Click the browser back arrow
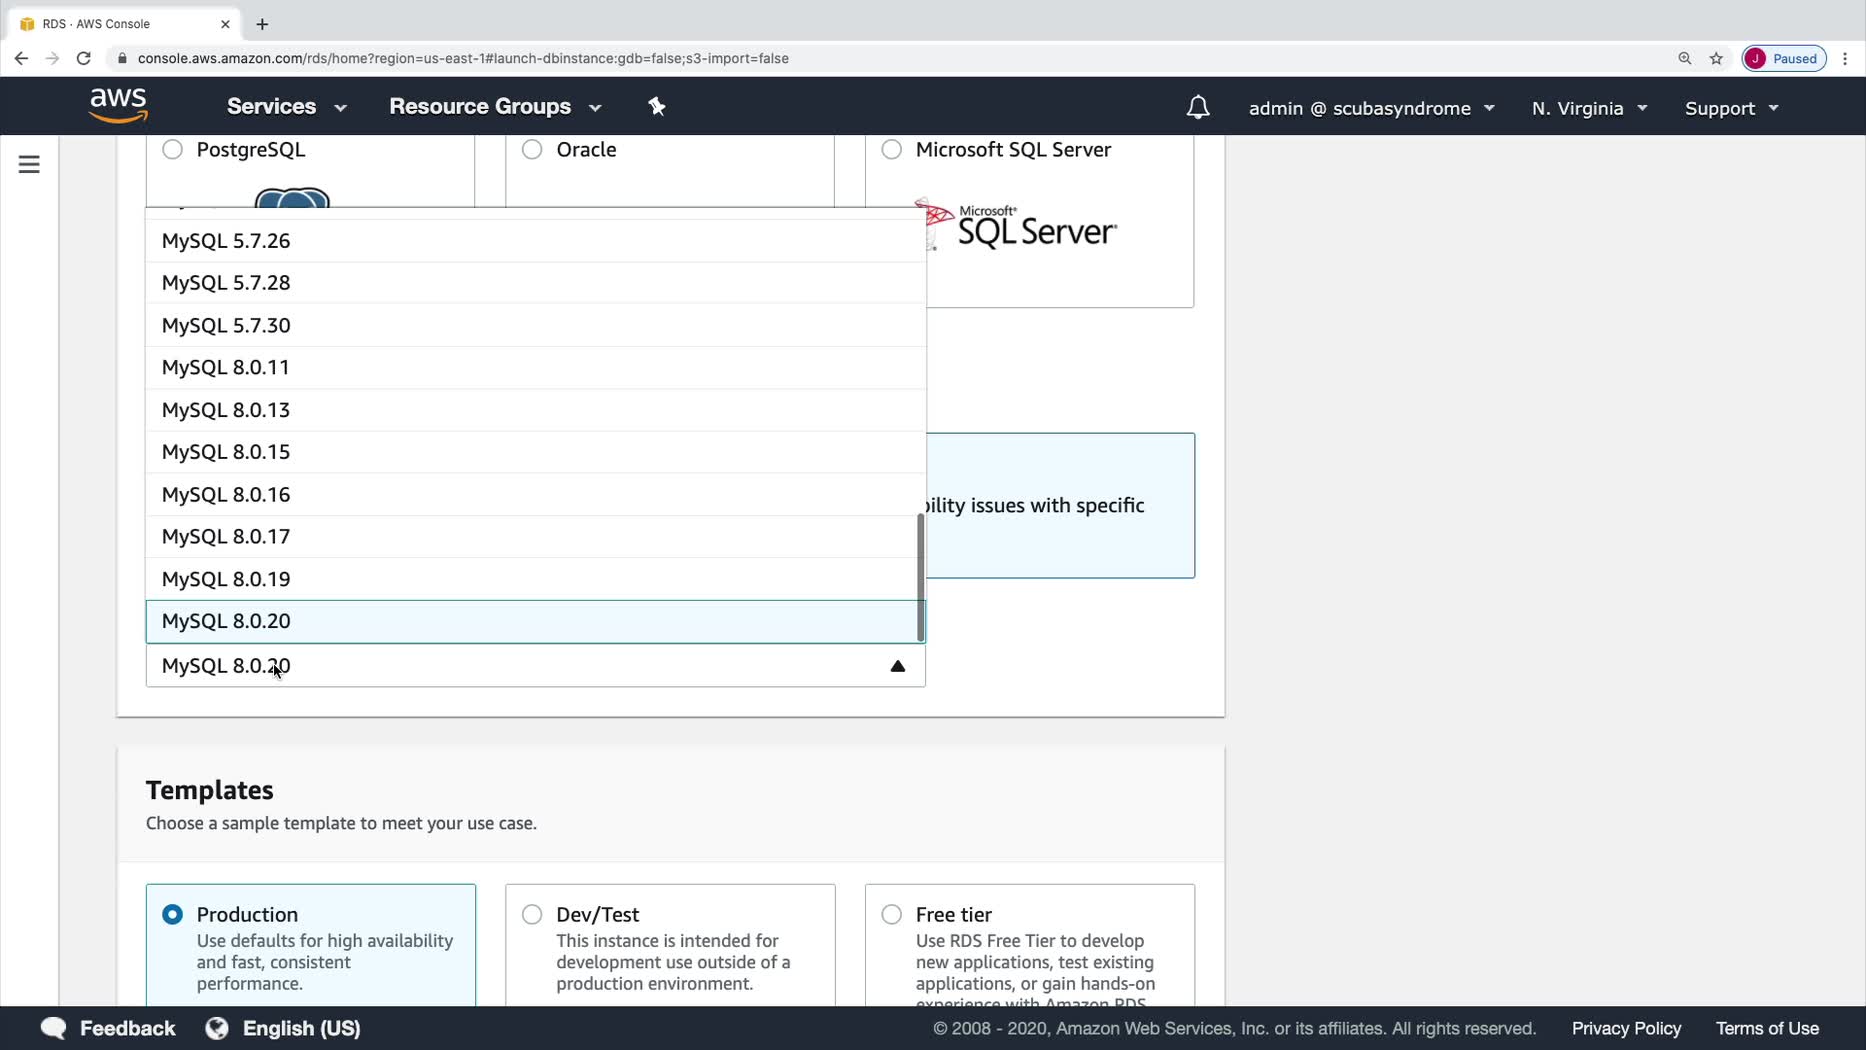The height and width of the screenshot is (1050, 1866). pyautogui.click(x=21, y=58)
